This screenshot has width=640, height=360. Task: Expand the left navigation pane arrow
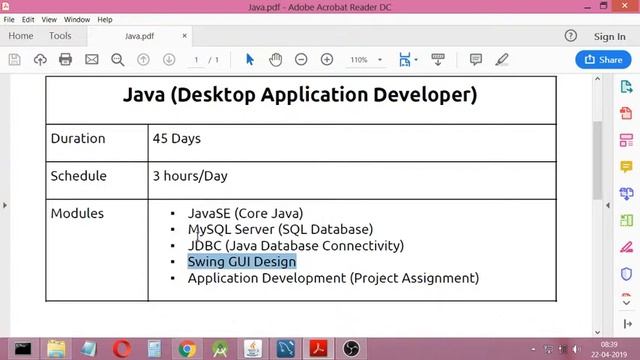pyautogui.click(x=5, y=205)
